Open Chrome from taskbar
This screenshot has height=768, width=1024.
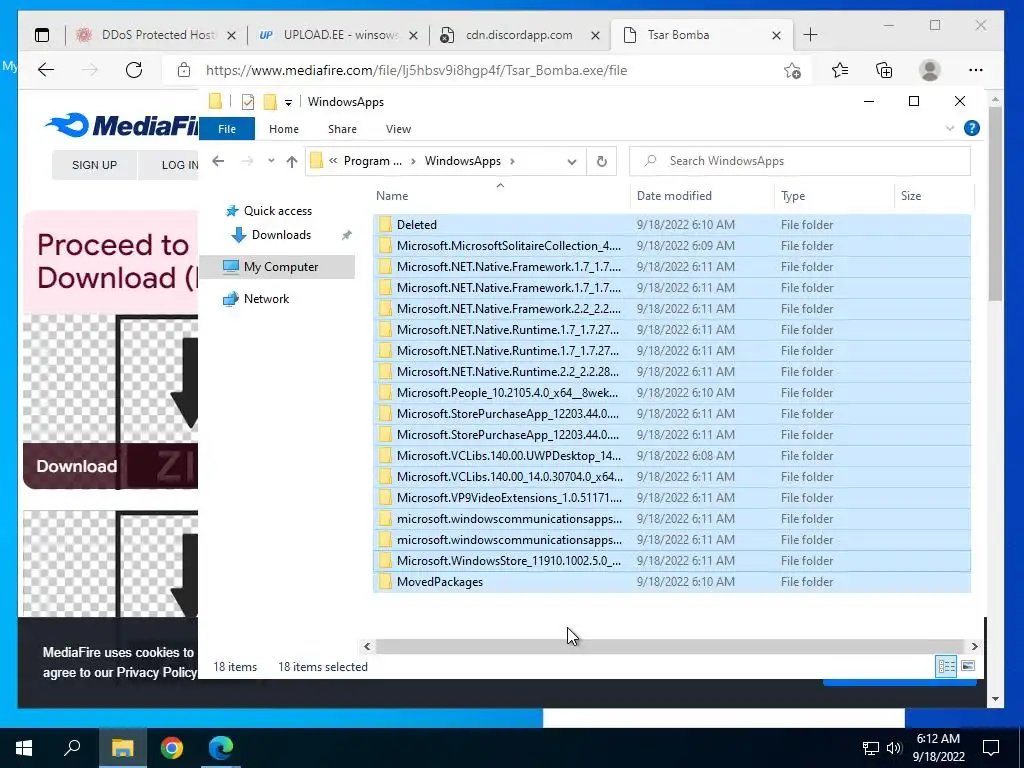tap(172, 748)
